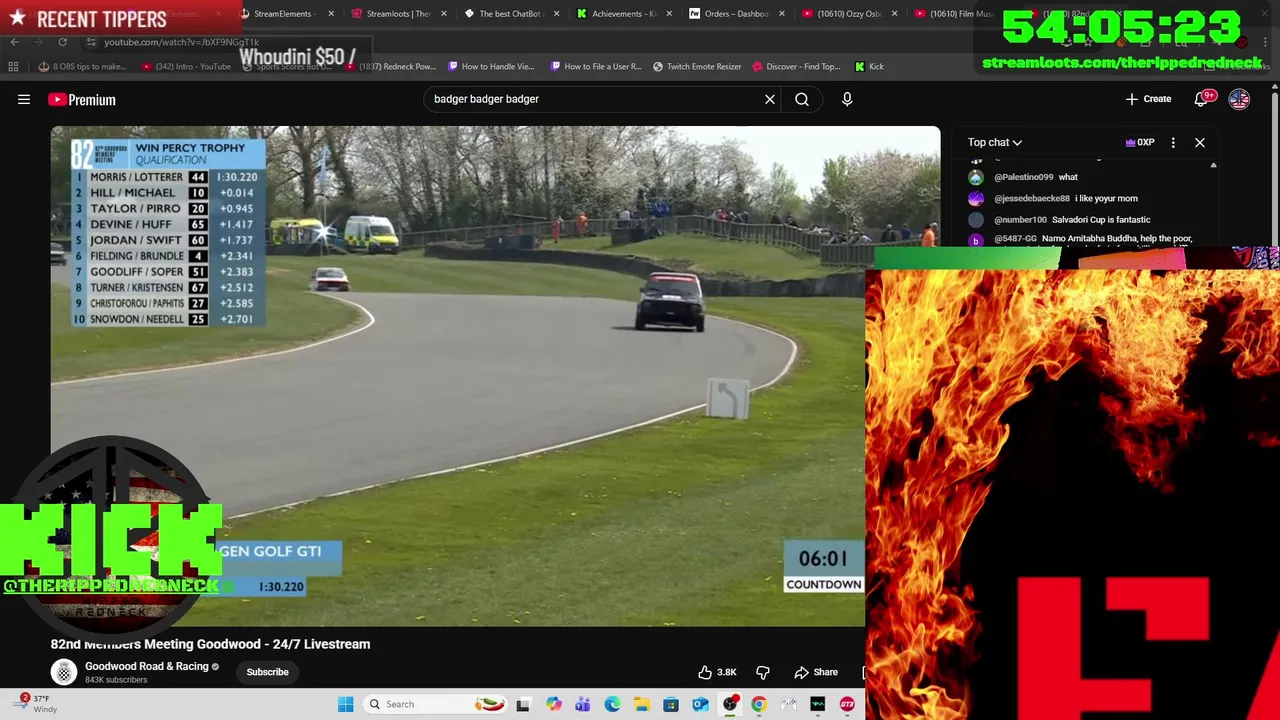The width and height of the screenshot is (1280, 720).
Task: Run search with the magnifier button
Action: pos(802,99)
